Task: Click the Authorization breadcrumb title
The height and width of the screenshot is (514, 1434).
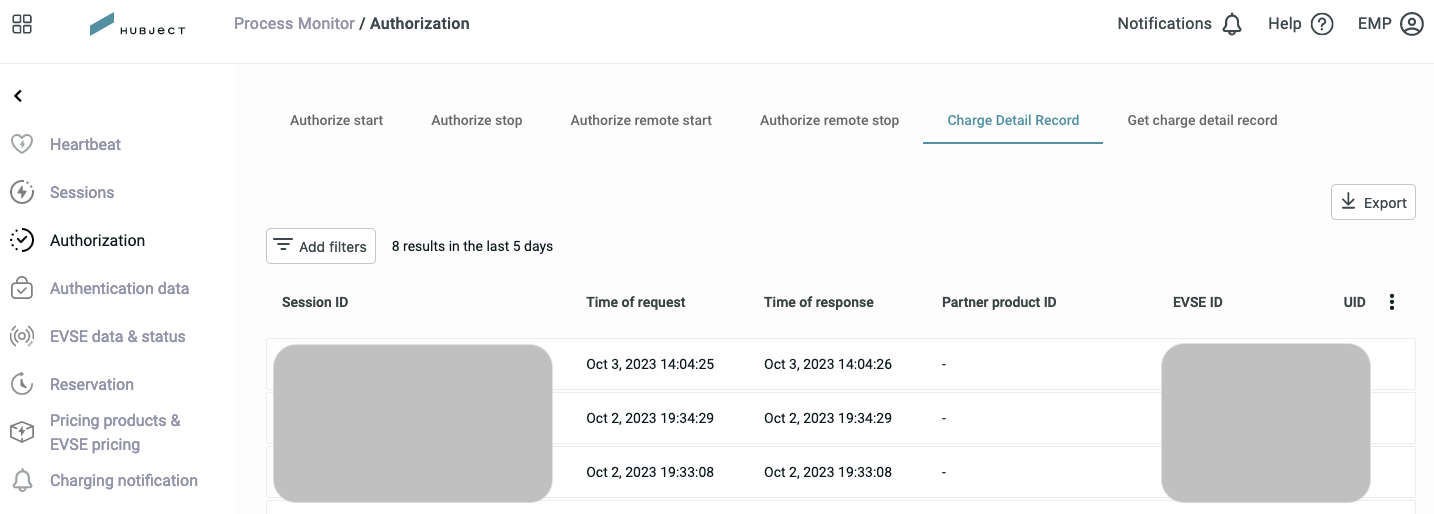Action: [x=420, y=23]
